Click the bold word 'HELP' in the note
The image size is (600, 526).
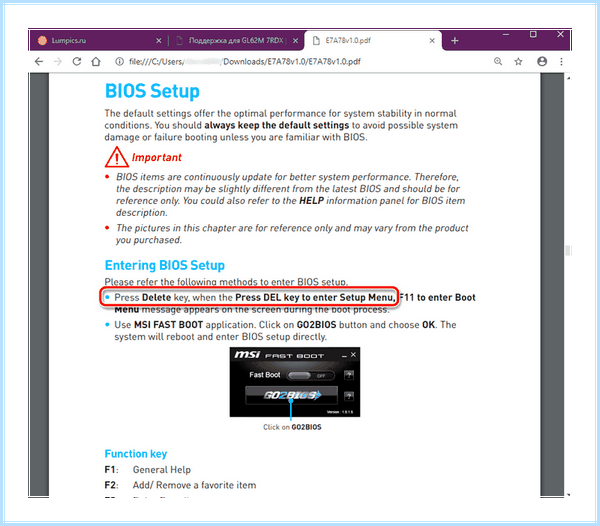point(311,201)
